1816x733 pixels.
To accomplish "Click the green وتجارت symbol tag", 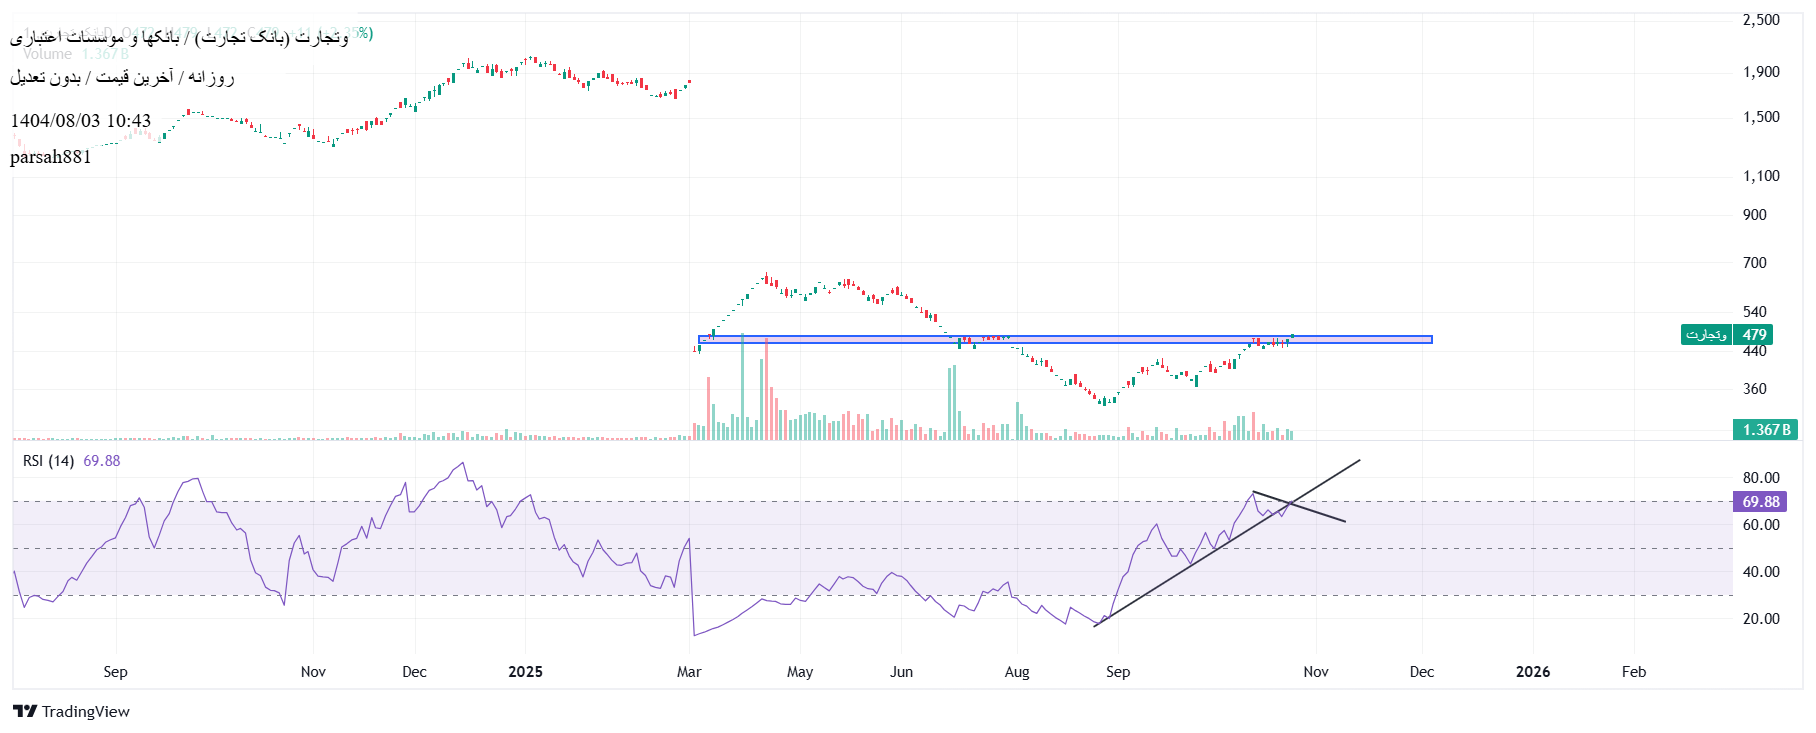I will pos(1705,335).
